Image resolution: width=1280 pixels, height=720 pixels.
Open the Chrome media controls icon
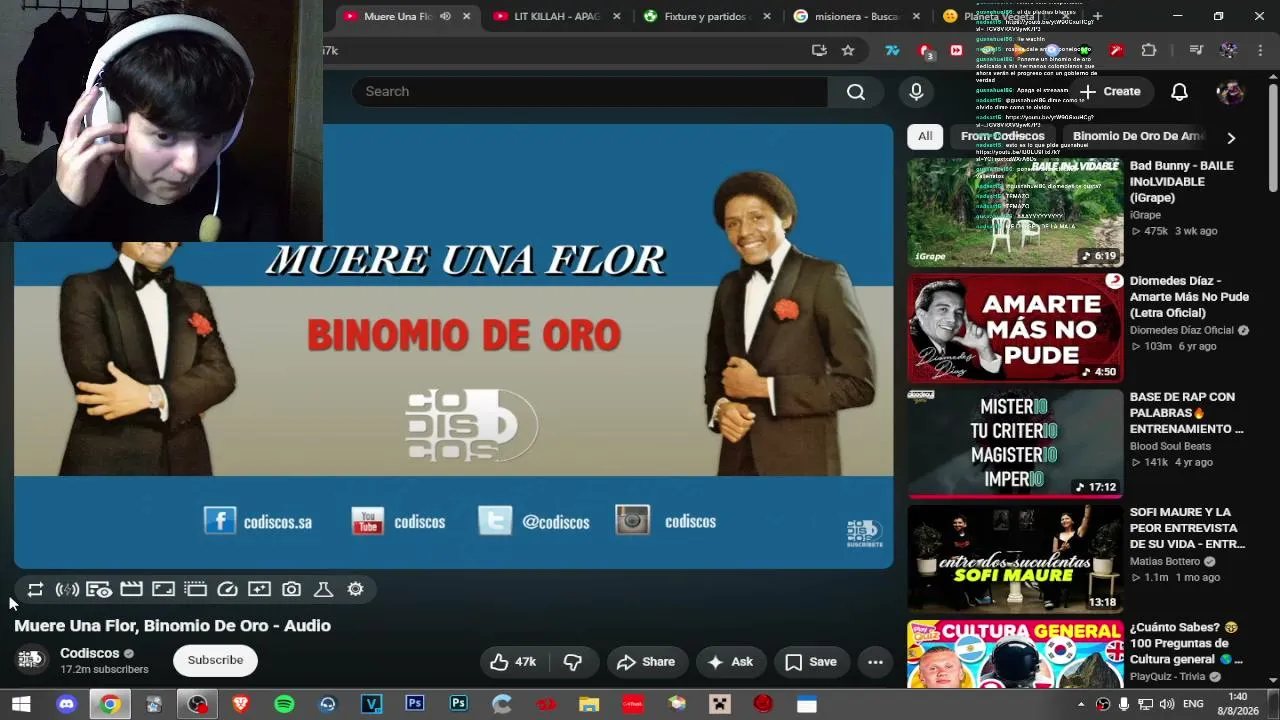[1196, 50]
